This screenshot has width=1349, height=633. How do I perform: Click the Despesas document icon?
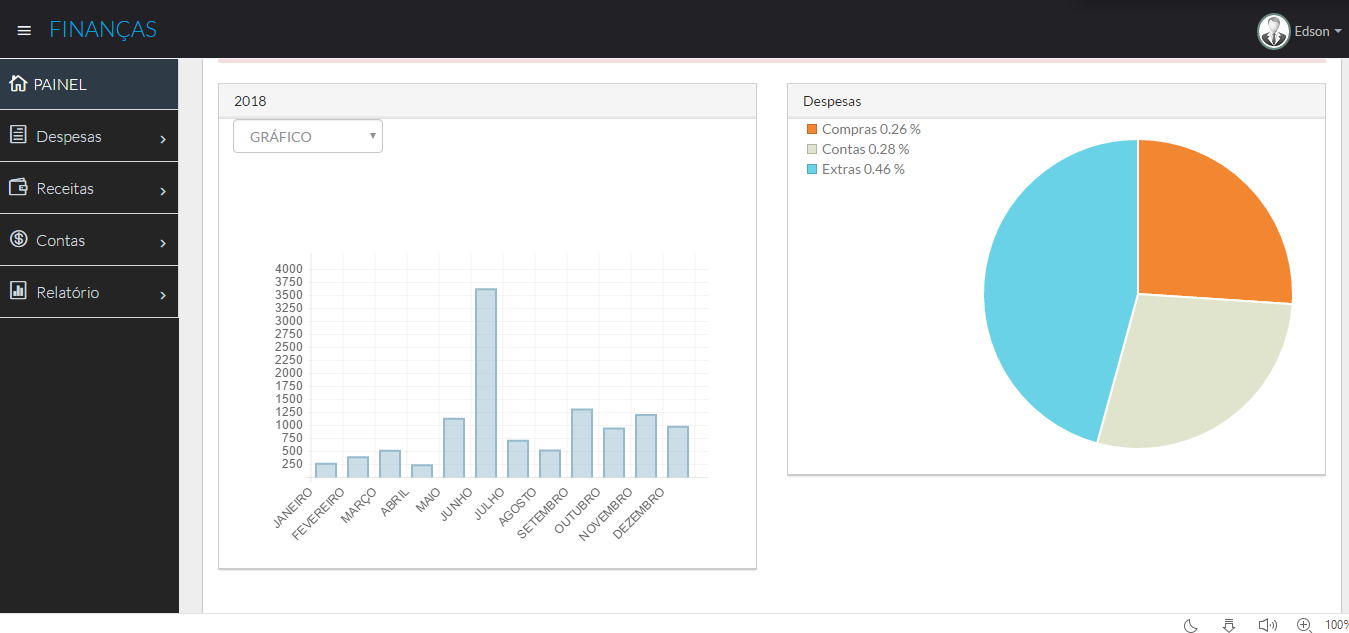pos(18,134)
